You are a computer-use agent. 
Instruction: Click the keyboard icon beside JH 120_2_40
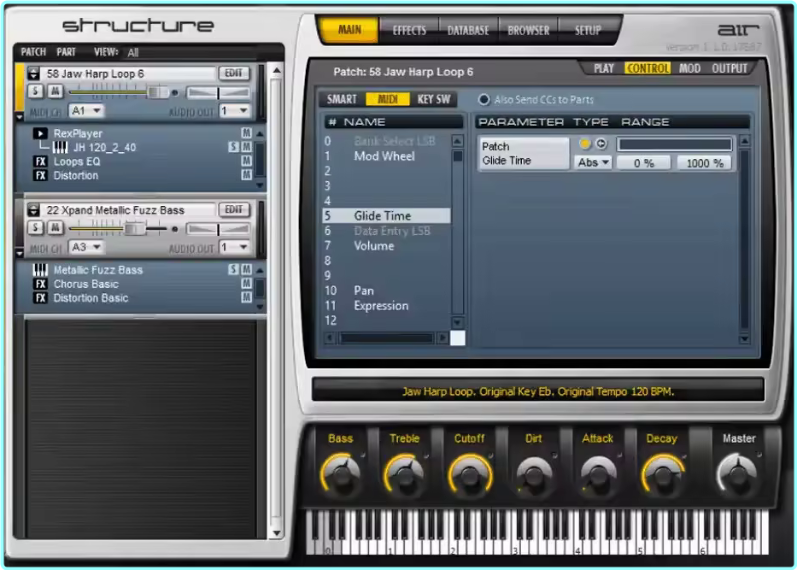click(60, 147)
